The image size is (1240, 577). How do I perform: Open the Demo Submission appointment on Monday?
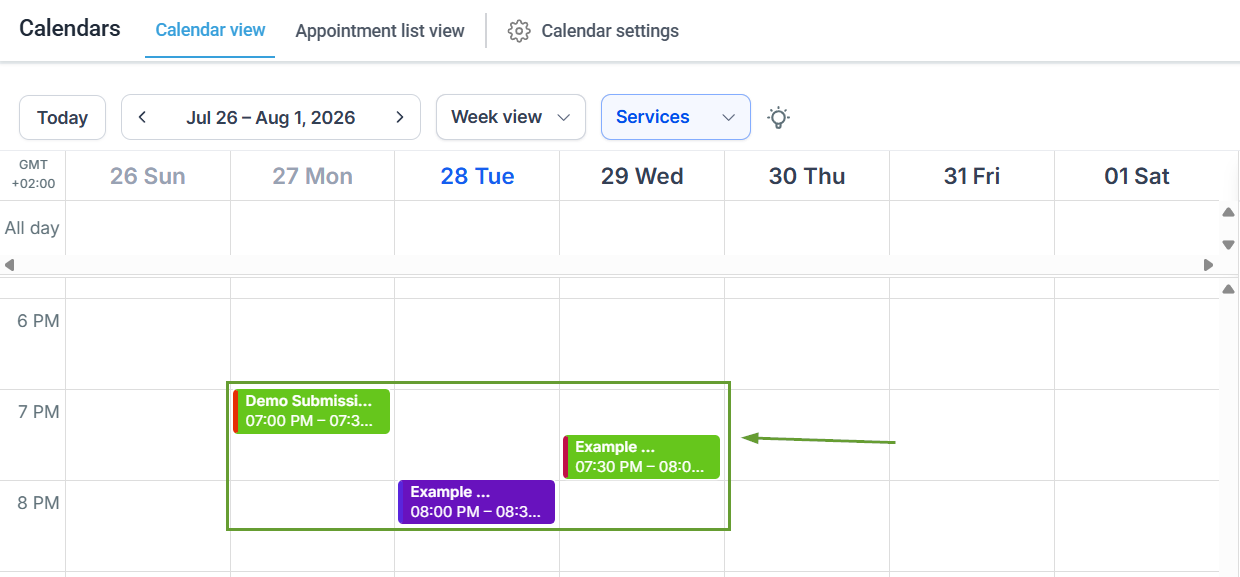coord(311,411)
